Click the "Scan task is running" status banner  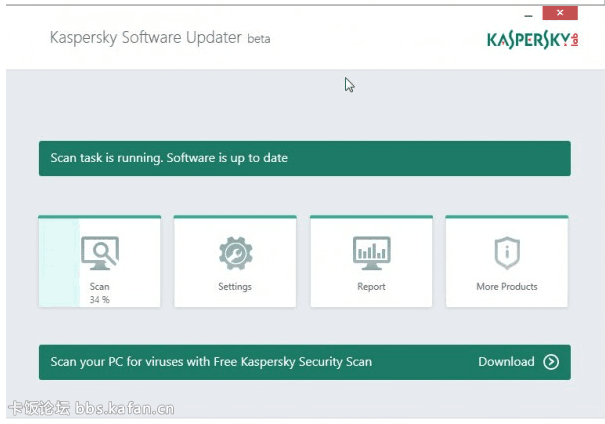coord(305,159)
